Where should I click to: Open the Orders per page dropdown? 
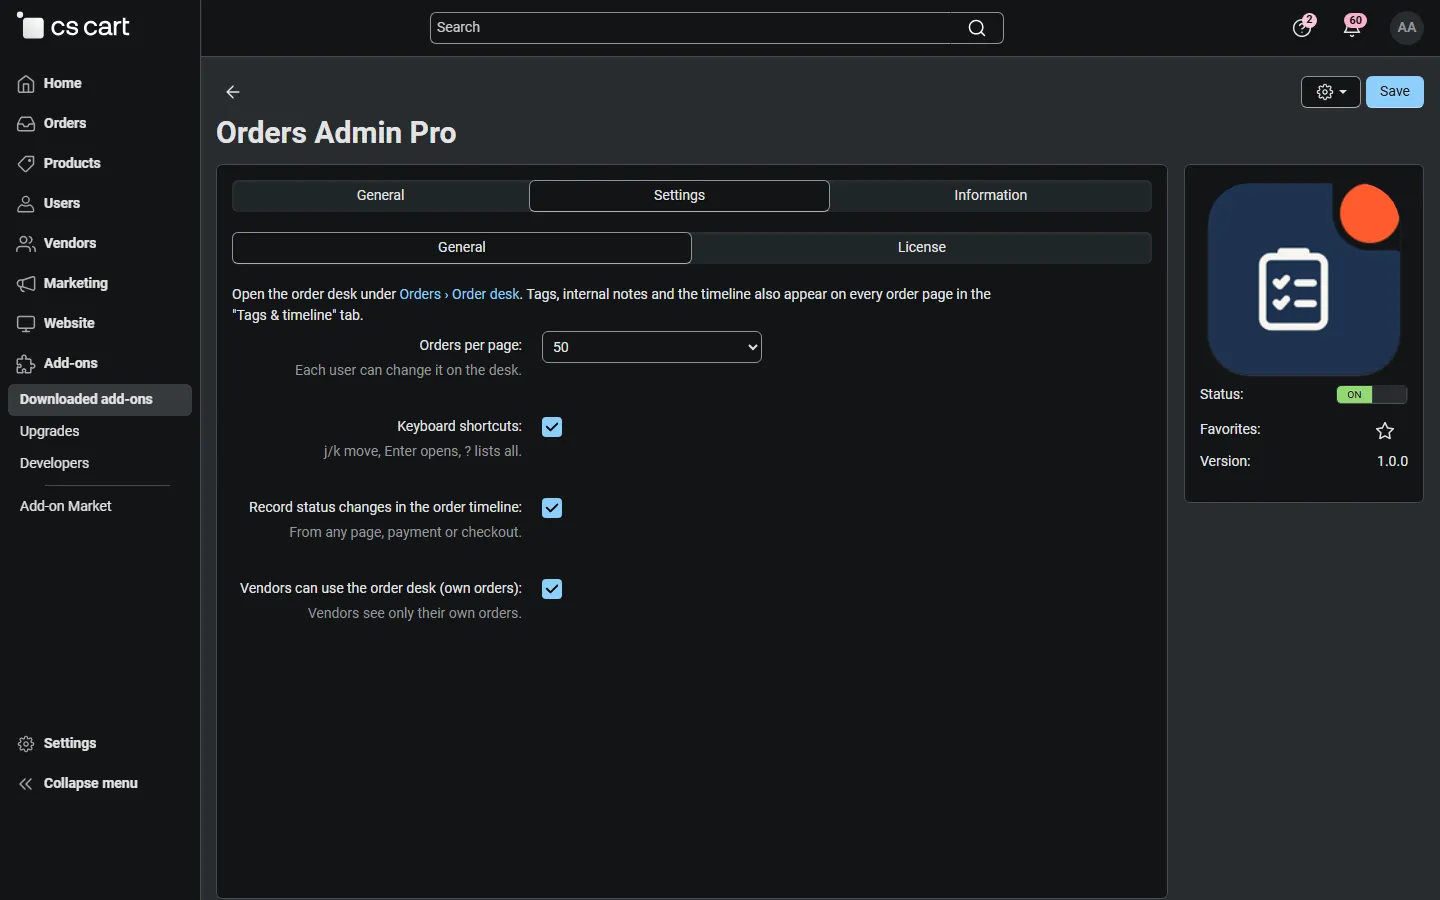652,347
